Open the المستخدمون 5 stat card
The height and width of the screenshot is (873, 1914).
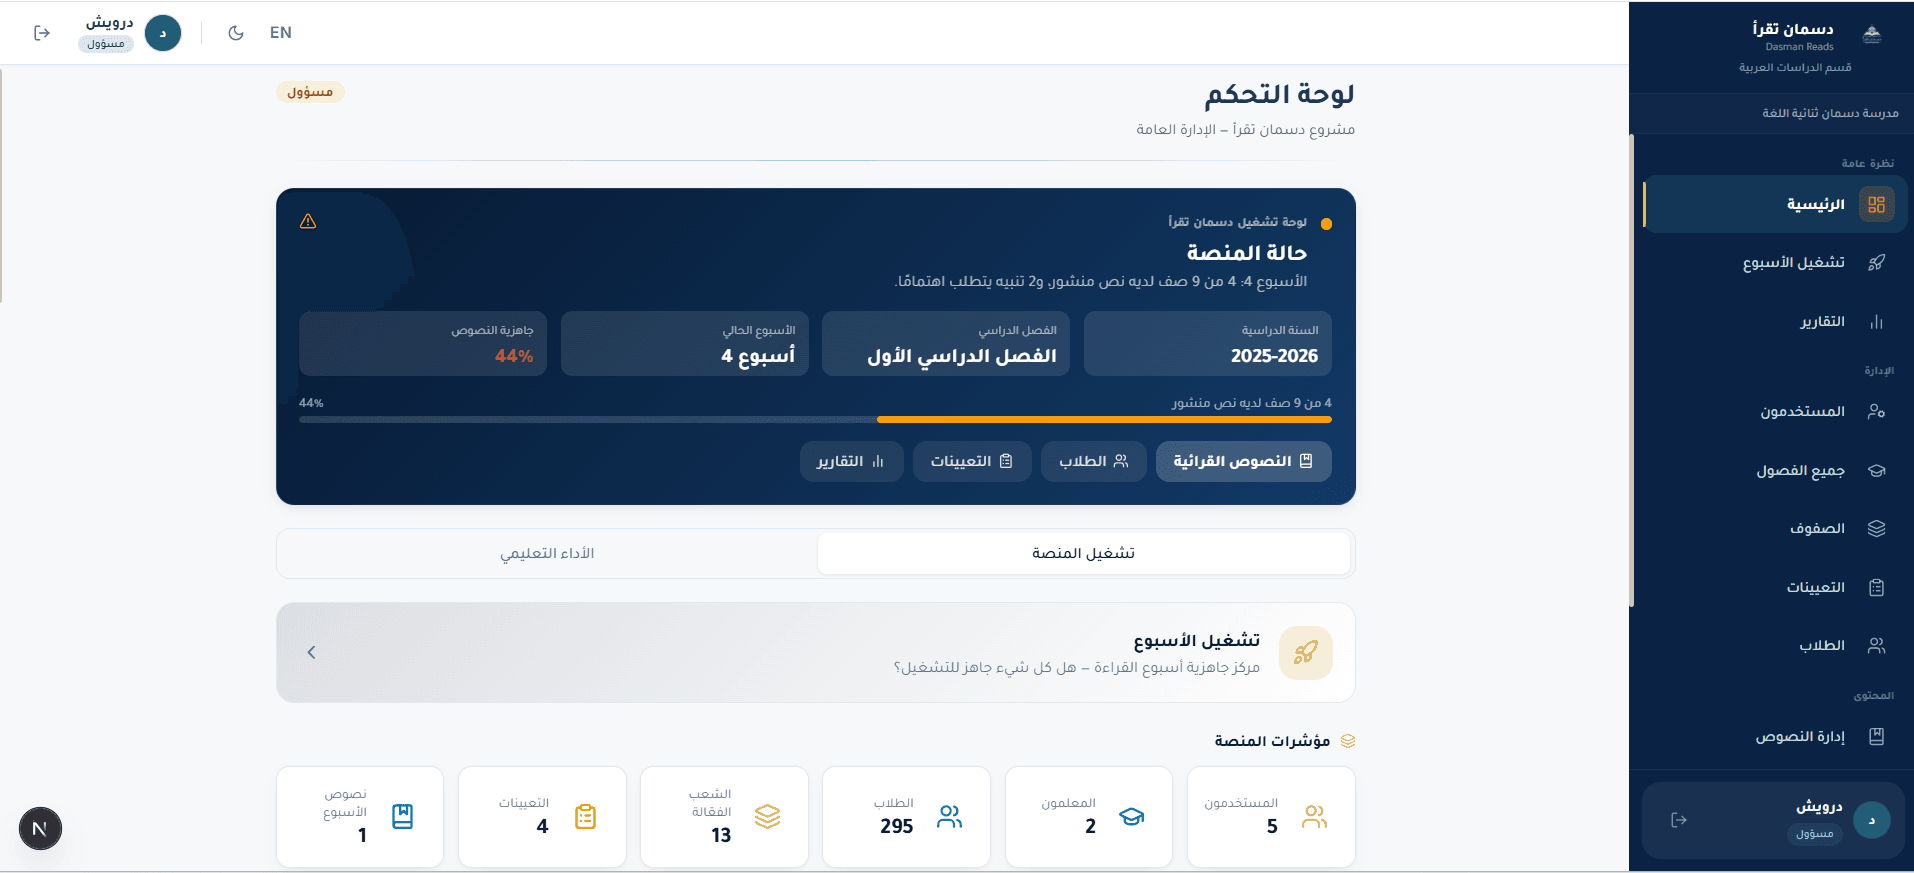tap(1270, 816)
